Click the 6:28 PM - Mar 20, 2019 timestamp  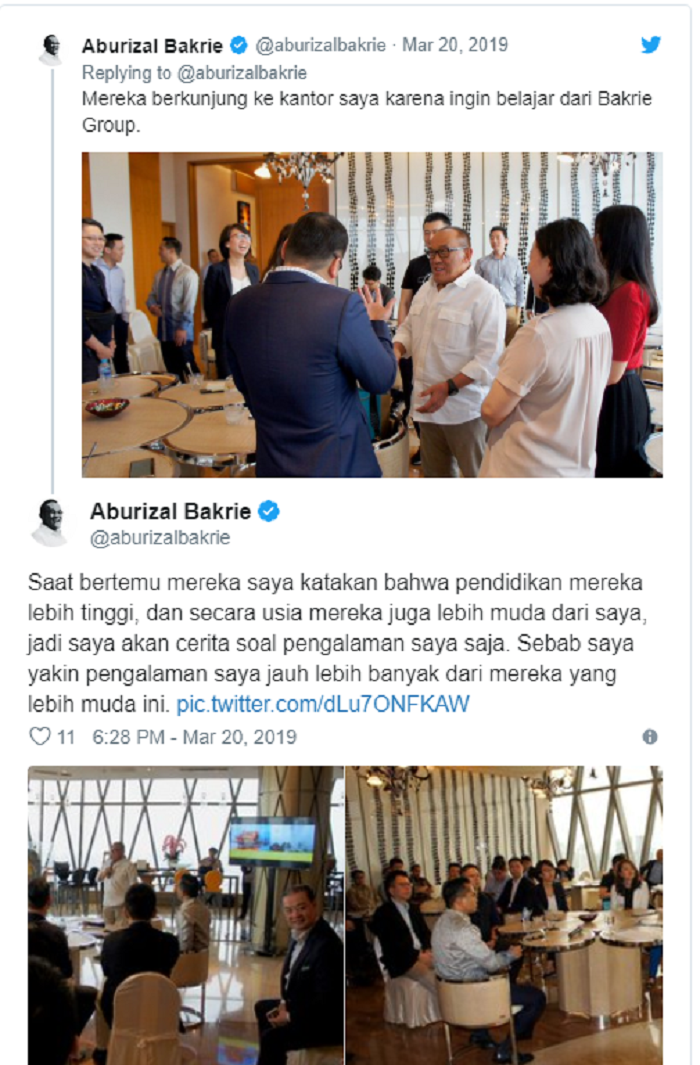coord(194,737)
